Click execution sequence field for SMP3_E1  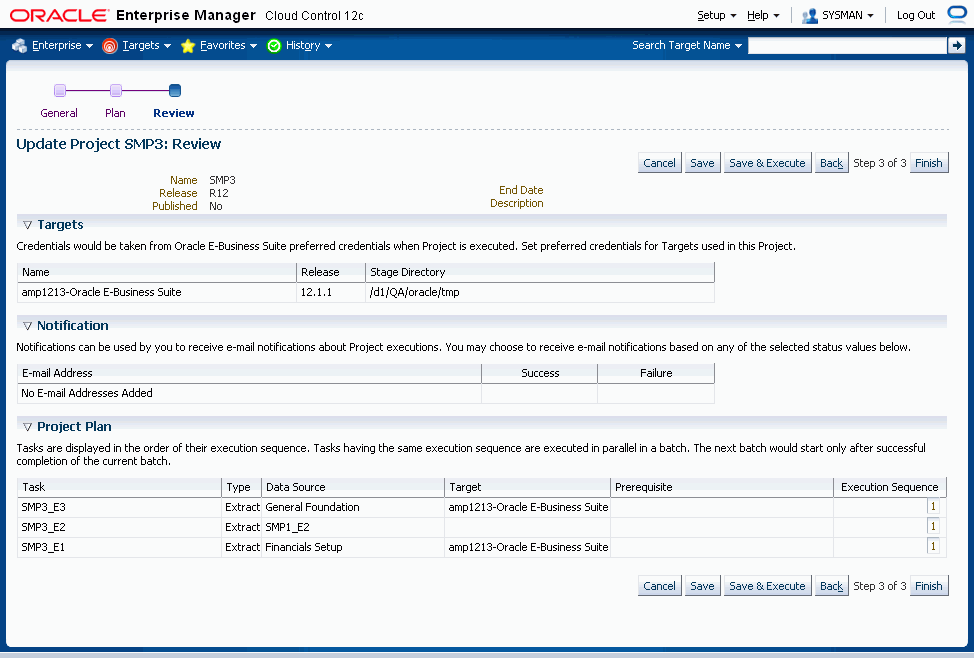tap(933, 546)
